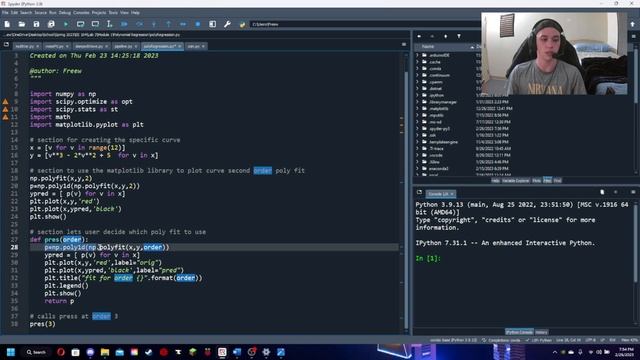Execute the current debug line
This screenshot has width=640, height=360.
click(x=139, y=24)
